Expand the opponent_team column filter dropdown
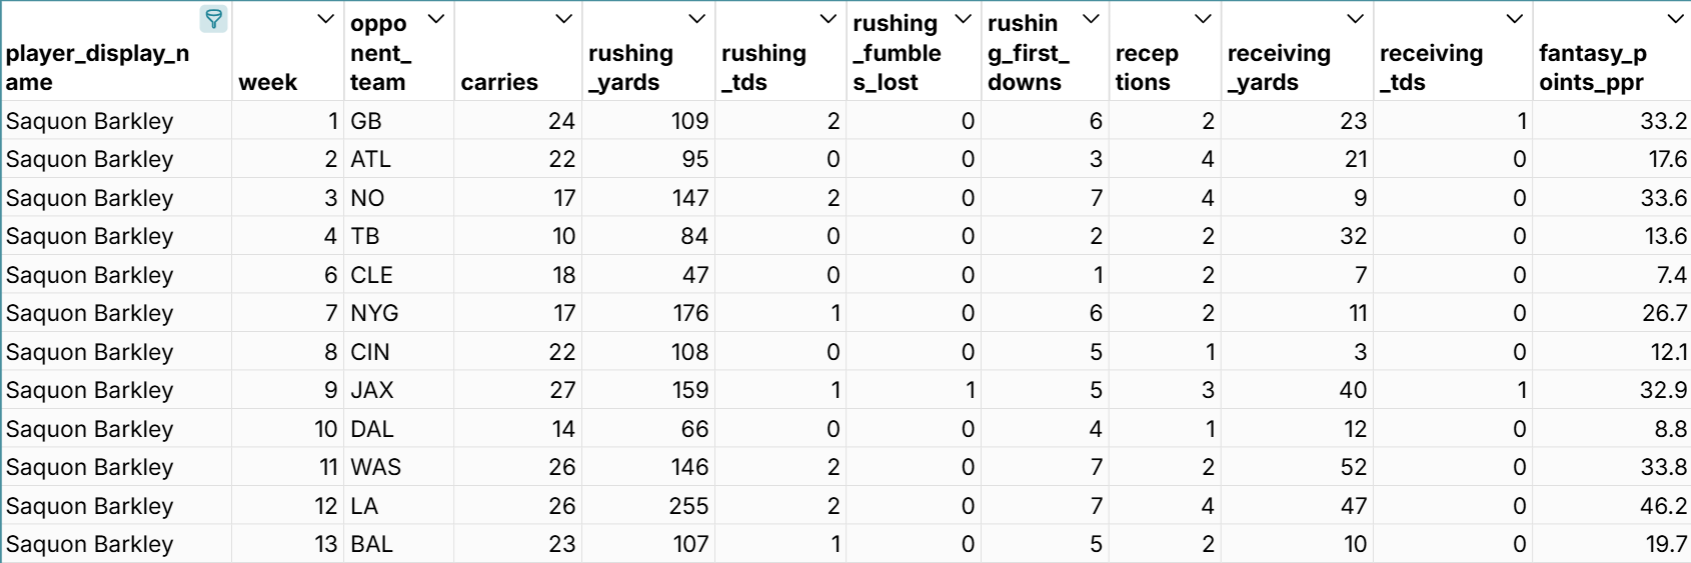Viewport: 1691px width, 563px height. [436, 19]
